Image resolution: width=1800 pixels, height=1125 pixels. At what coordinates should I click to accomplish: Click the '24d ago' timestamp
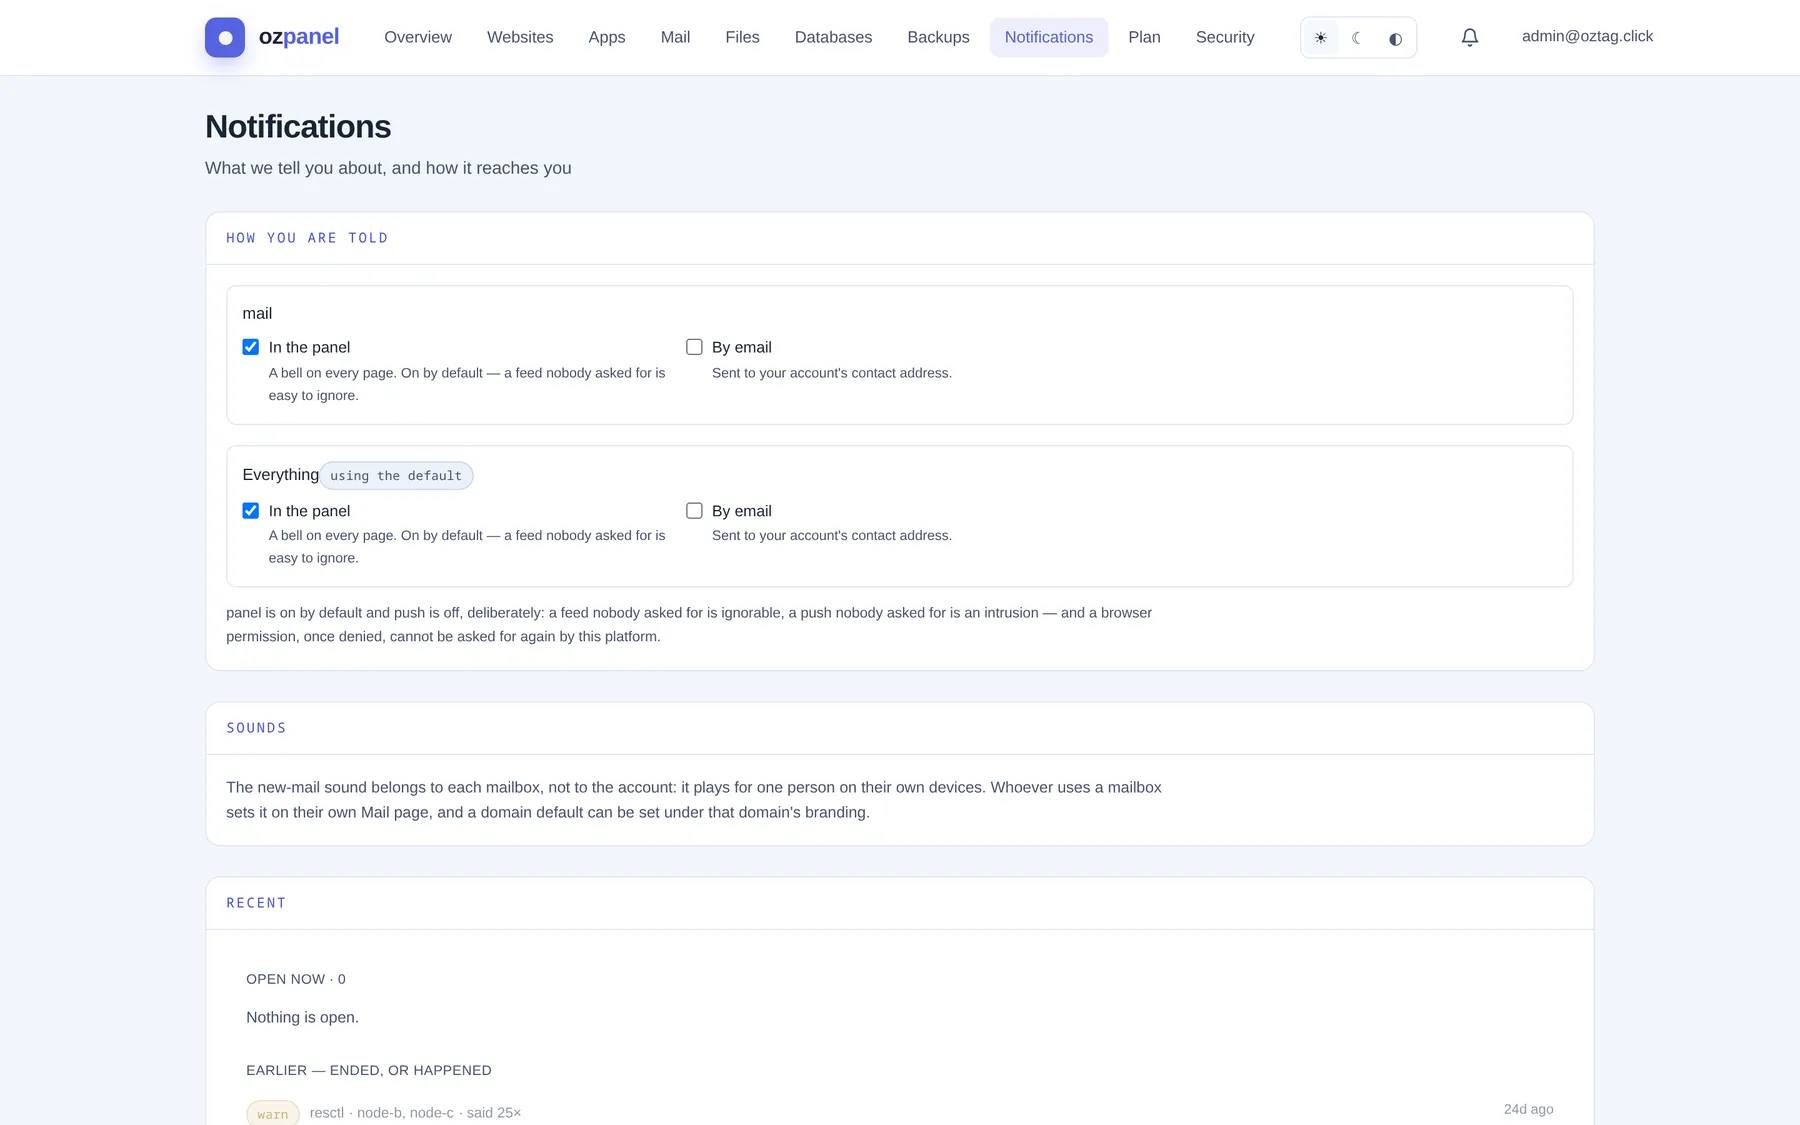click(x=1528, y=1109)
